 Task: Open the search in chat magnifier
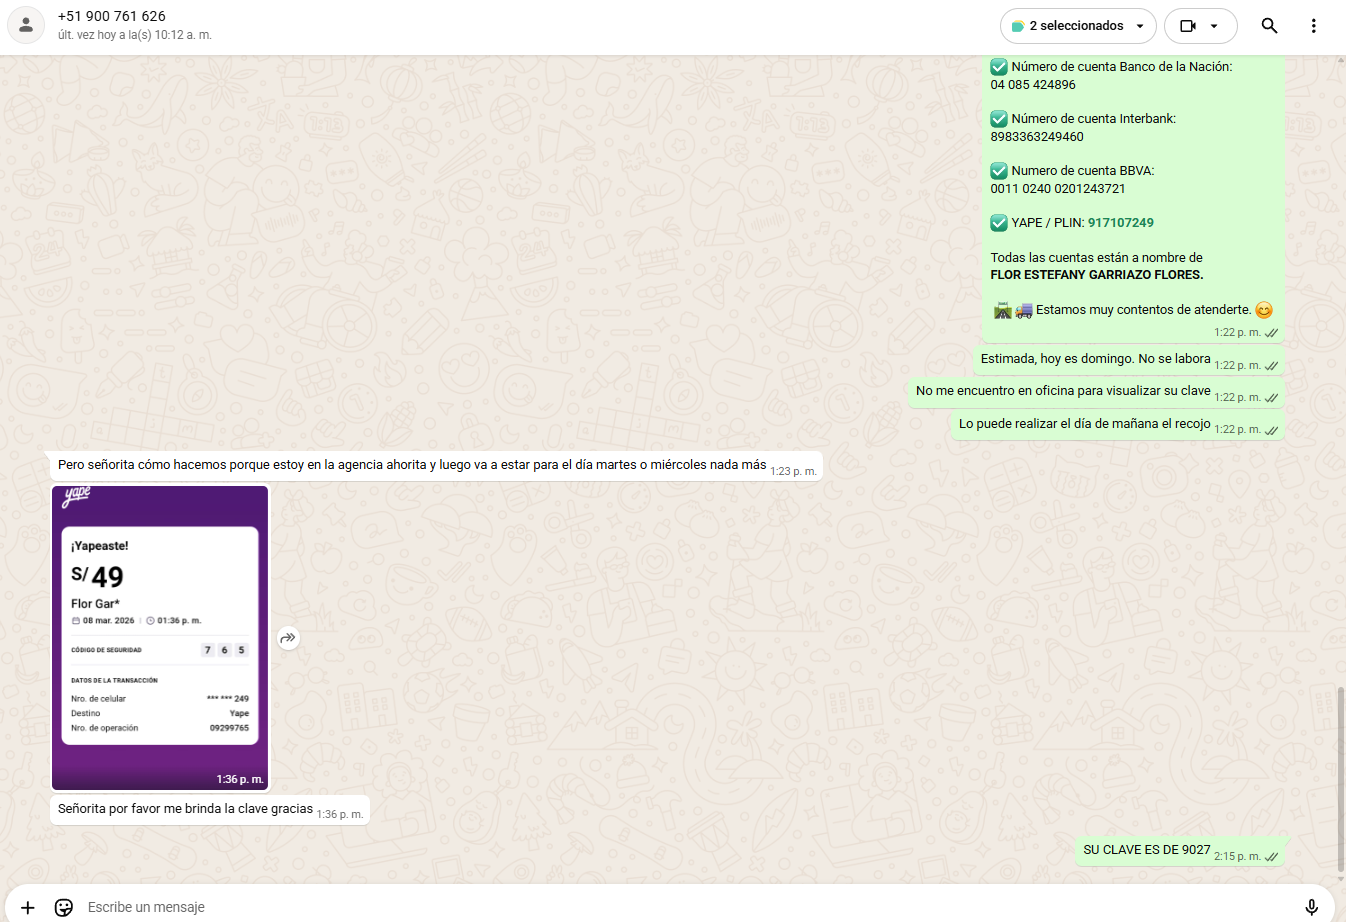[x=1269, y=26]
